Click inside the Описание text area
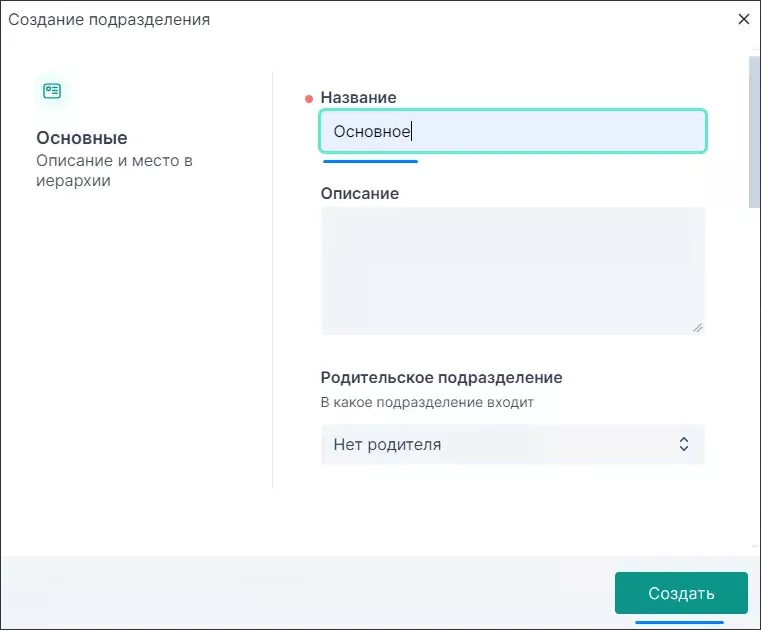The image size is (761, 630). pyautogui.click(x=513, y=271)
